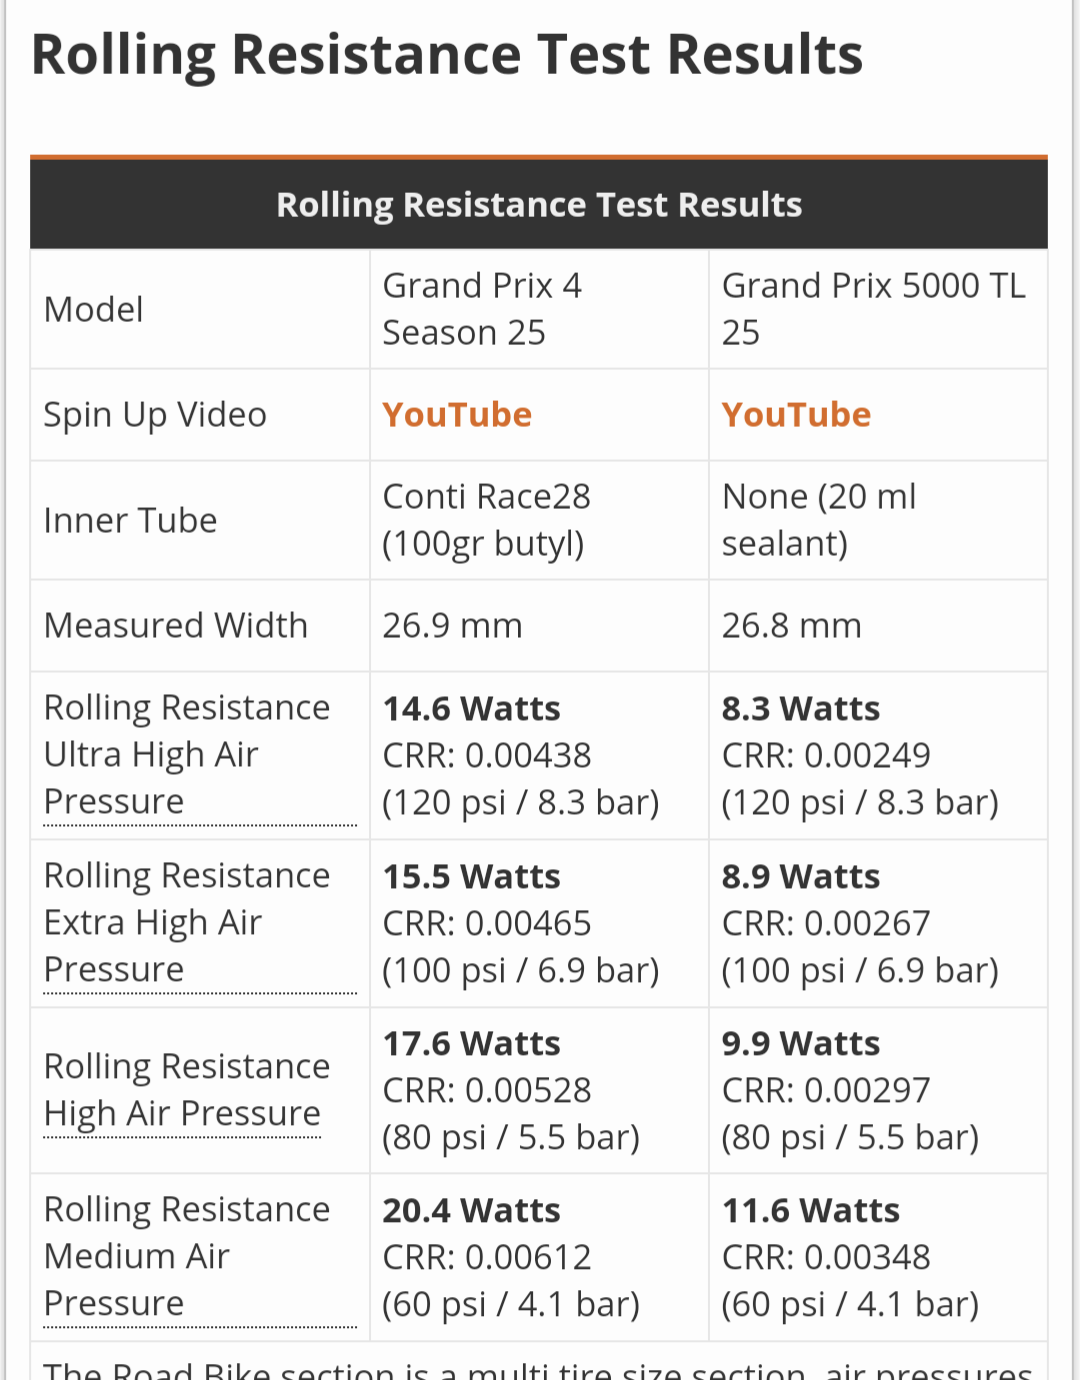Click the 14.6 Watts result
1080x1380 pixels.
[471, 709]
